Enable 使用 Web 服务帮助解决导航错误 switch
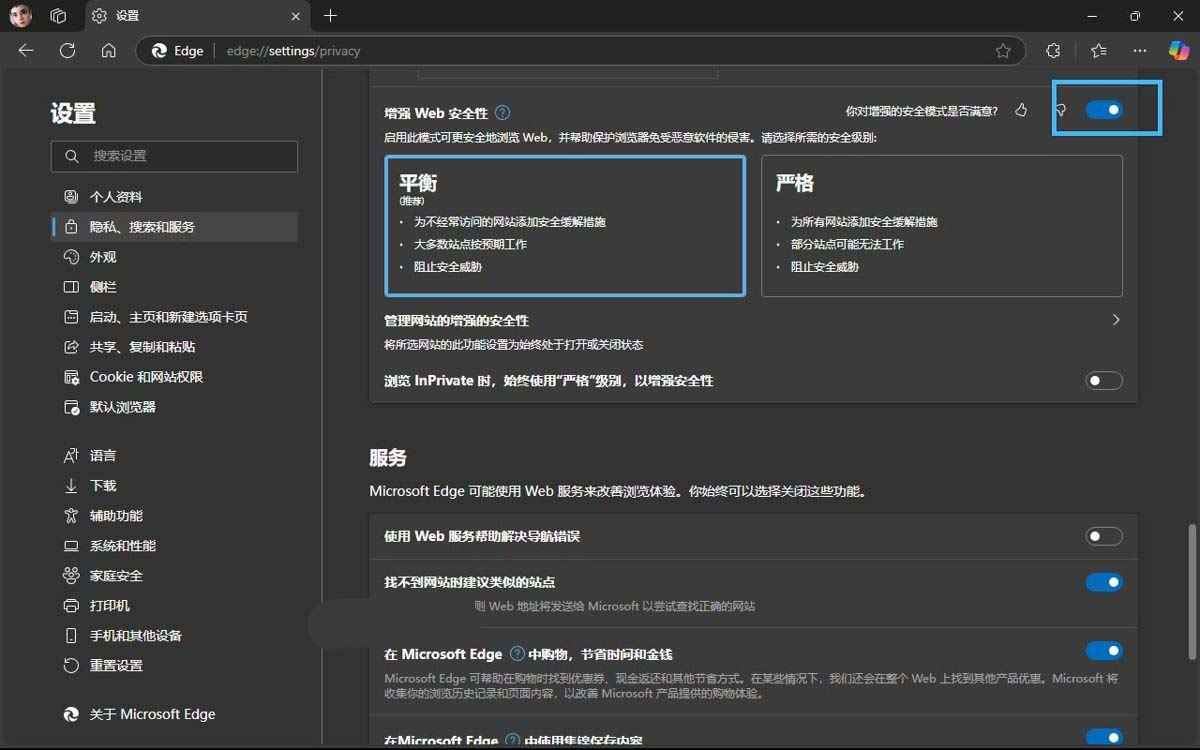Screen dimensions: 1200x750 point(1104,537)
